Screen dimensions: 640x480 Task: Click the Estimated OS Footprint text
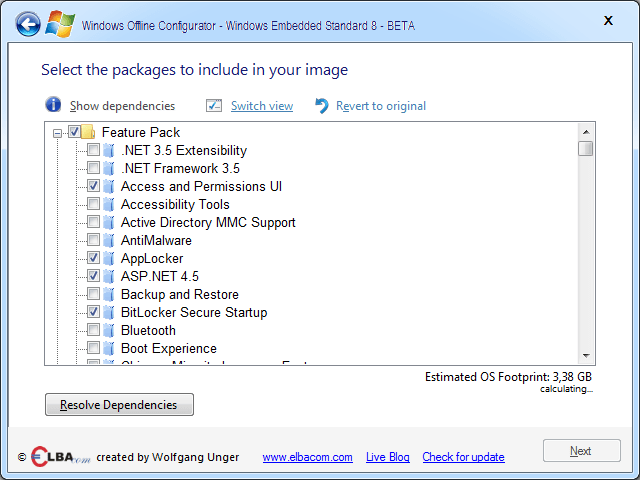(508, 376)
